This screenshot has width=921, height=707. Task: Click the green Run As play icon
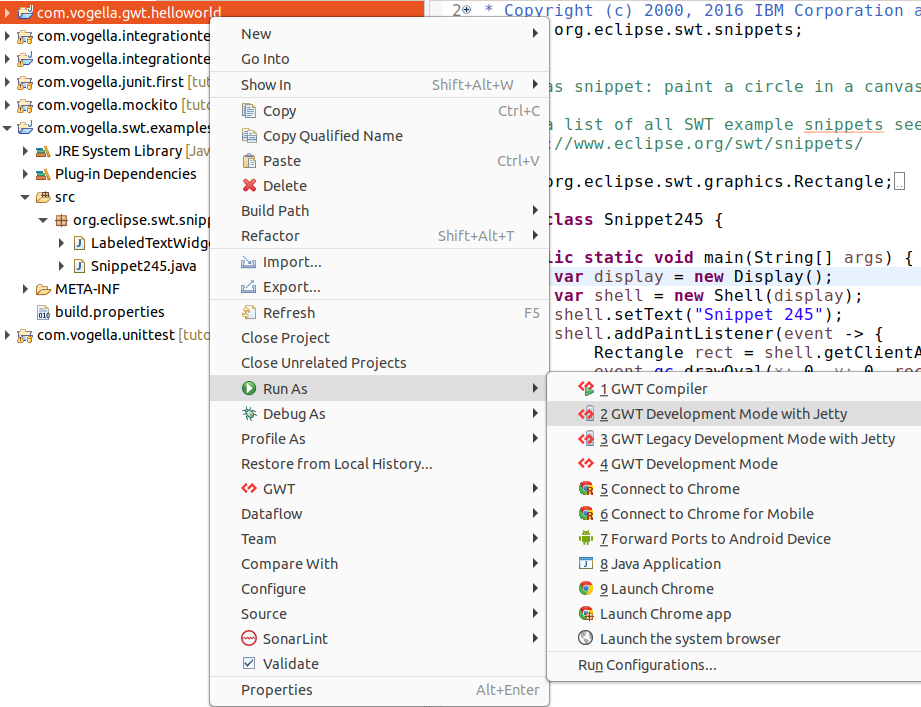(x=249, y=388)
